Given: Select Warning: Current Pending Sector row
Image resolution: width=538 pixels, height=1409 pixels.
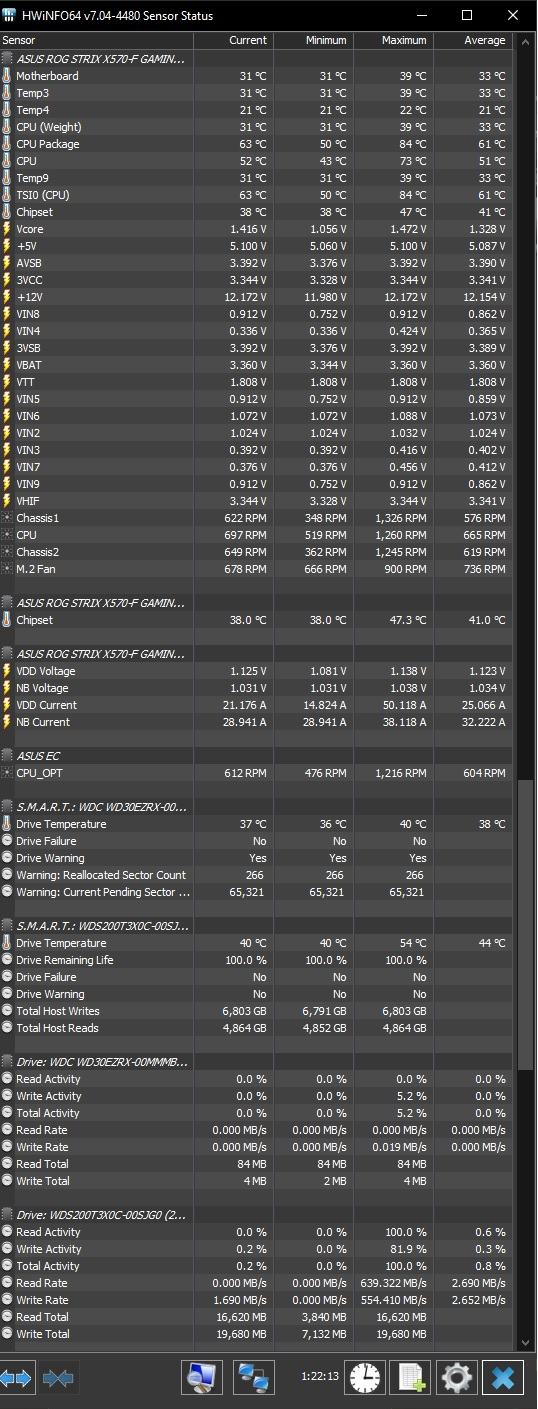Looking at the screenshot, I should (x=256, y=892).
